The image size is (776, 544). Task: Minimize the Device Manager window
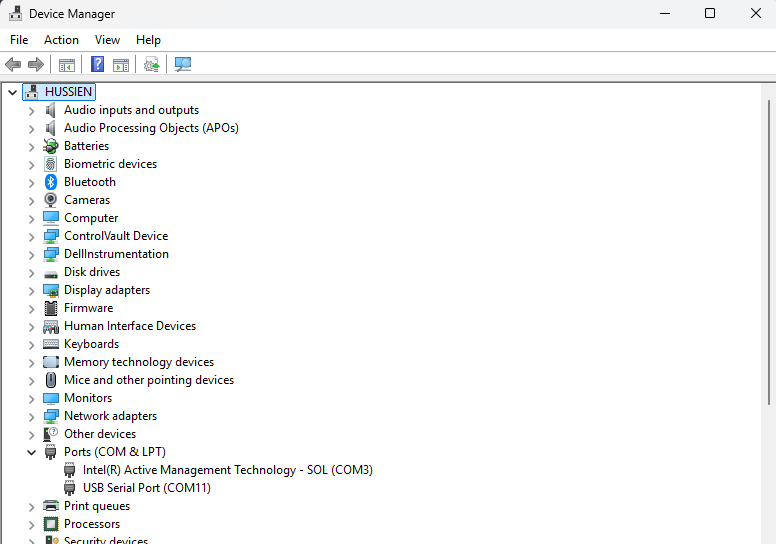665,13
